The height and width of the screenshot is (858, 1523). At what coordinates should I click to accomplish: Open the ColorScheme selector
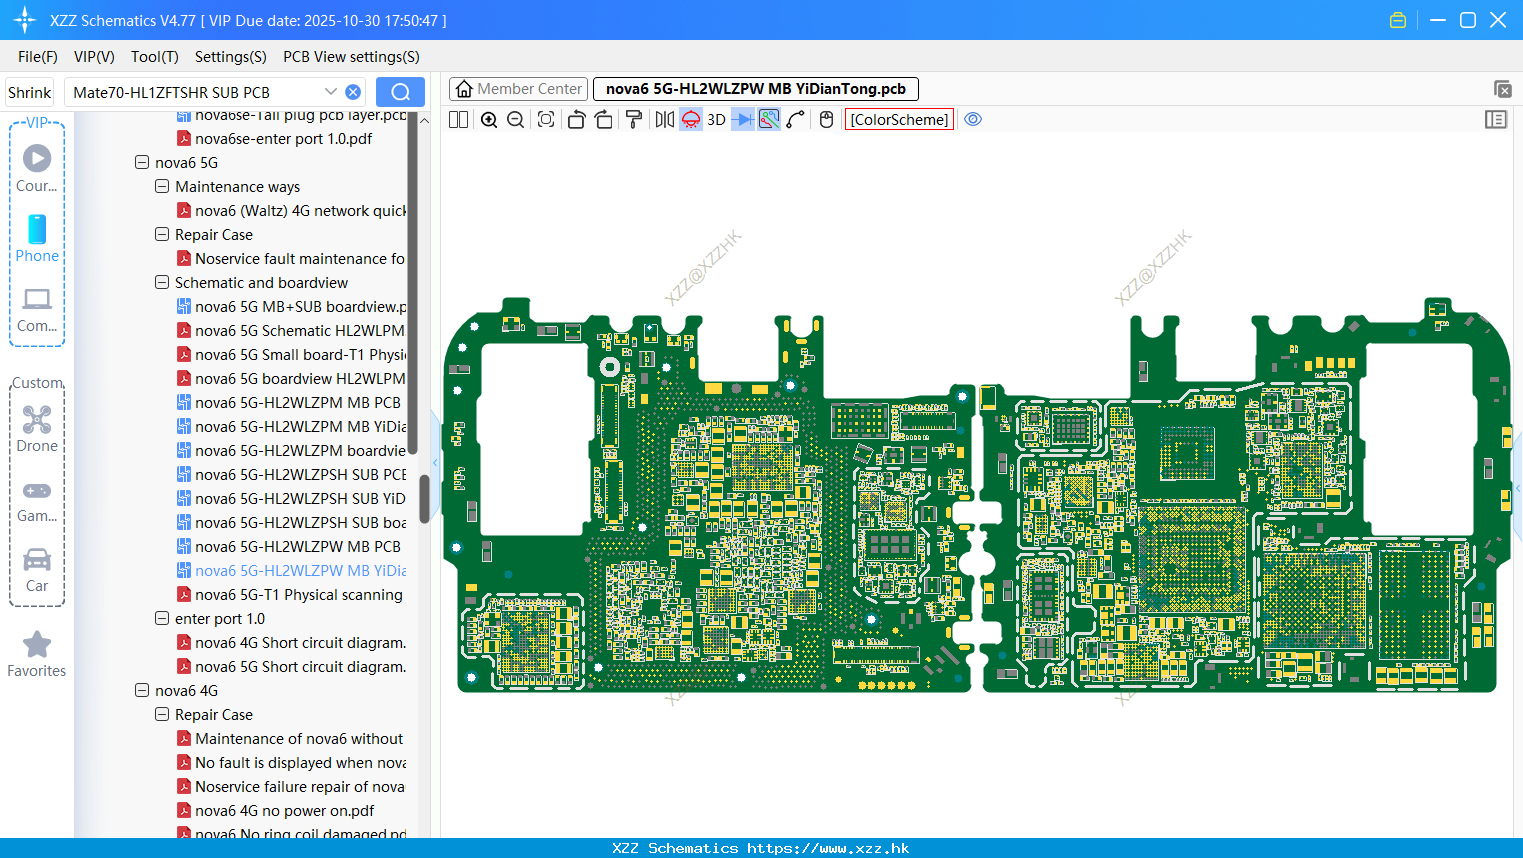click(899, 119)
